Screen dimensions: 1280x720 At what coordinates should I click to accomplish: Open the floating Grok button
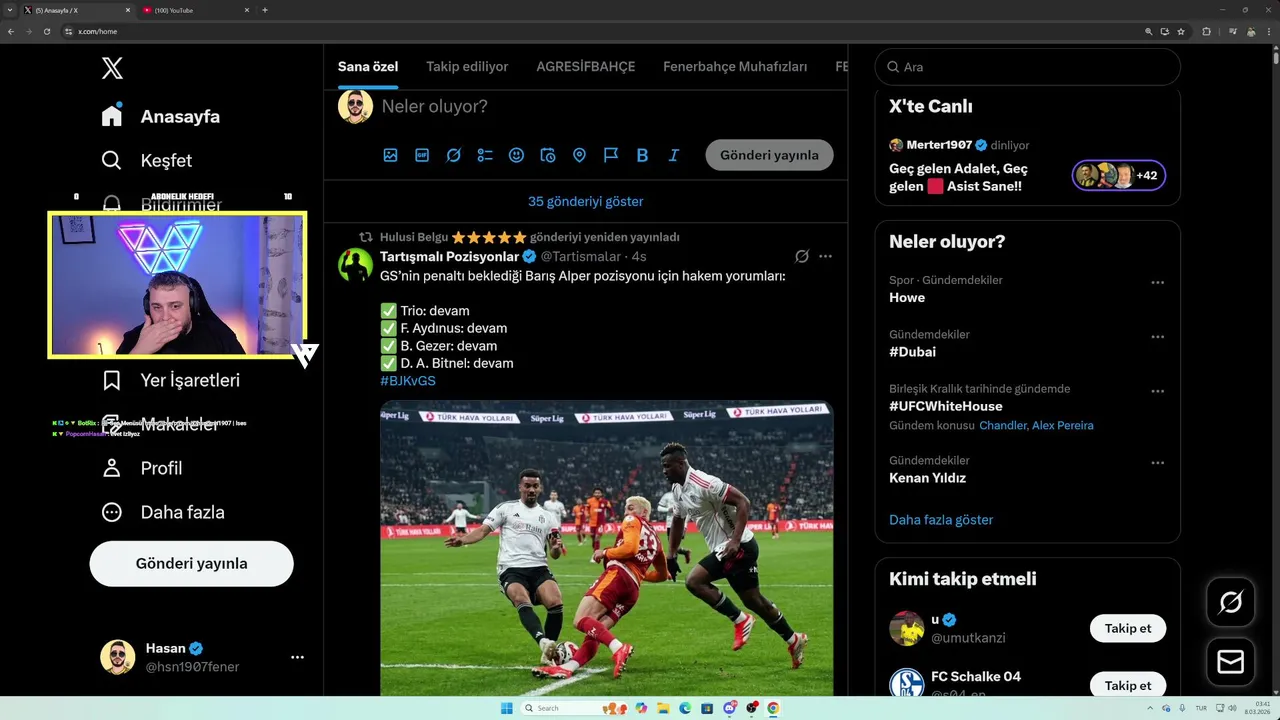coord(1230,602)
